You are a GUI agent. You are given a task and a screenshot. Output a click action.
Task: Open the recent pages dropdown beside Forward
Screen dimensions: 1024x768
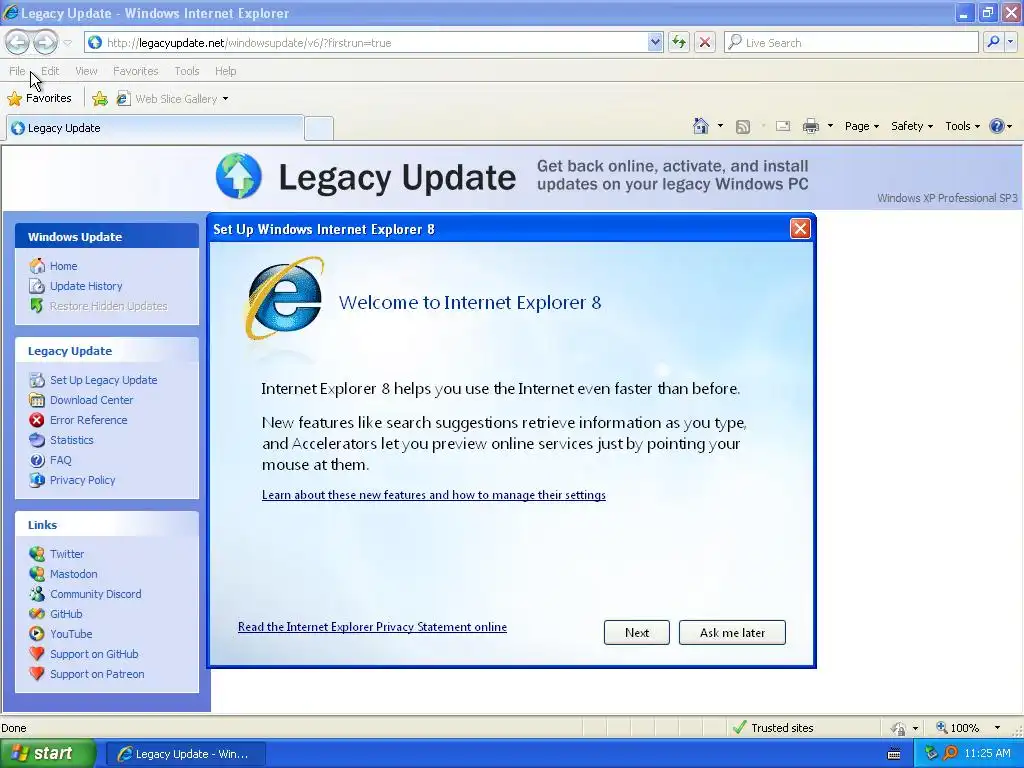pyautogui.click(x=68, y=43)
